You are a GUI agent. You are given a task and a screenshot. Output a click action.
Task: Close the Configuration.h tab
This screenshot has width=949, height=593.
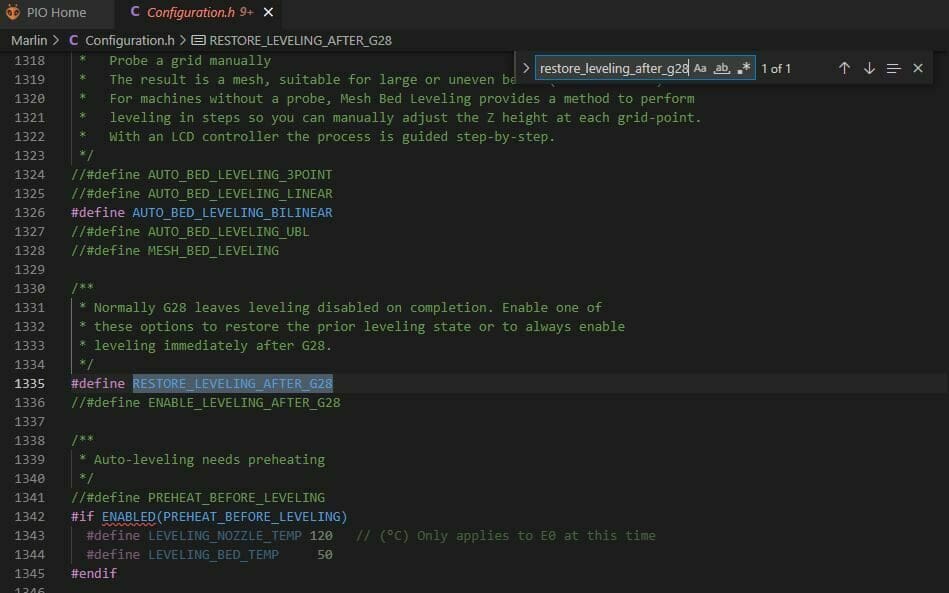269,12
